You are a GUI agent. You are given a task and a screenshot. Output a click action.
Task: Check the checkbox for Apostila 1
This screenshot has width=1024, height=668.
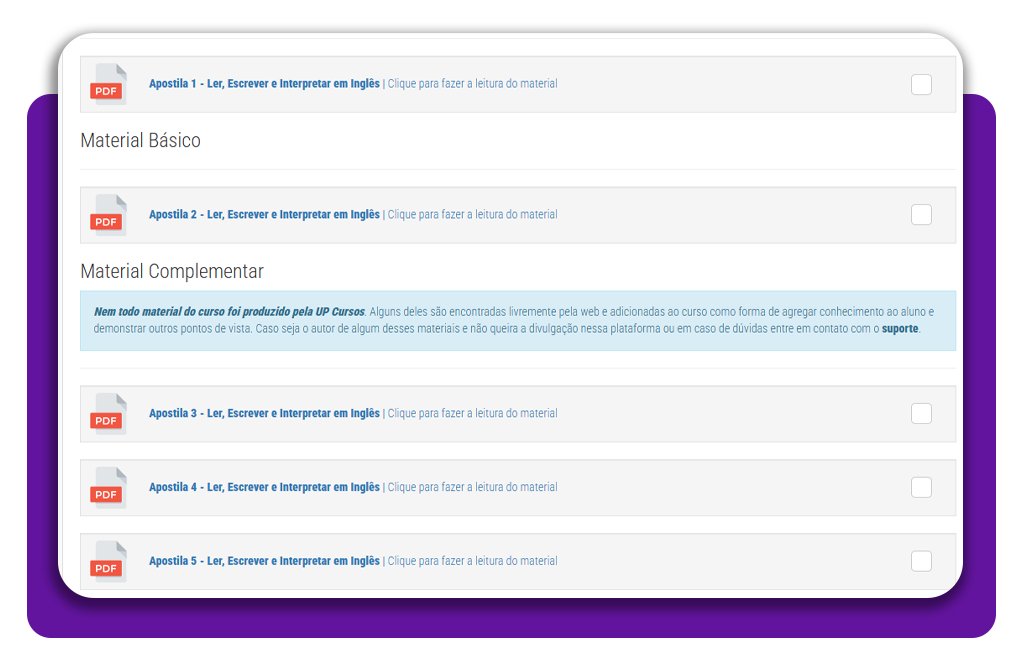[921, 85]
